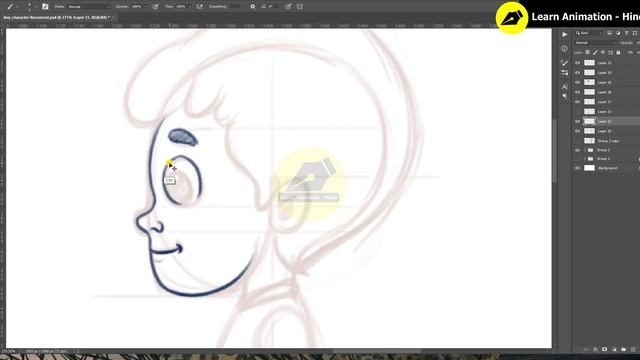Hide the selected Layer 21 eye icon
This screenshot has width=640, height=360.
pos(577,121)
